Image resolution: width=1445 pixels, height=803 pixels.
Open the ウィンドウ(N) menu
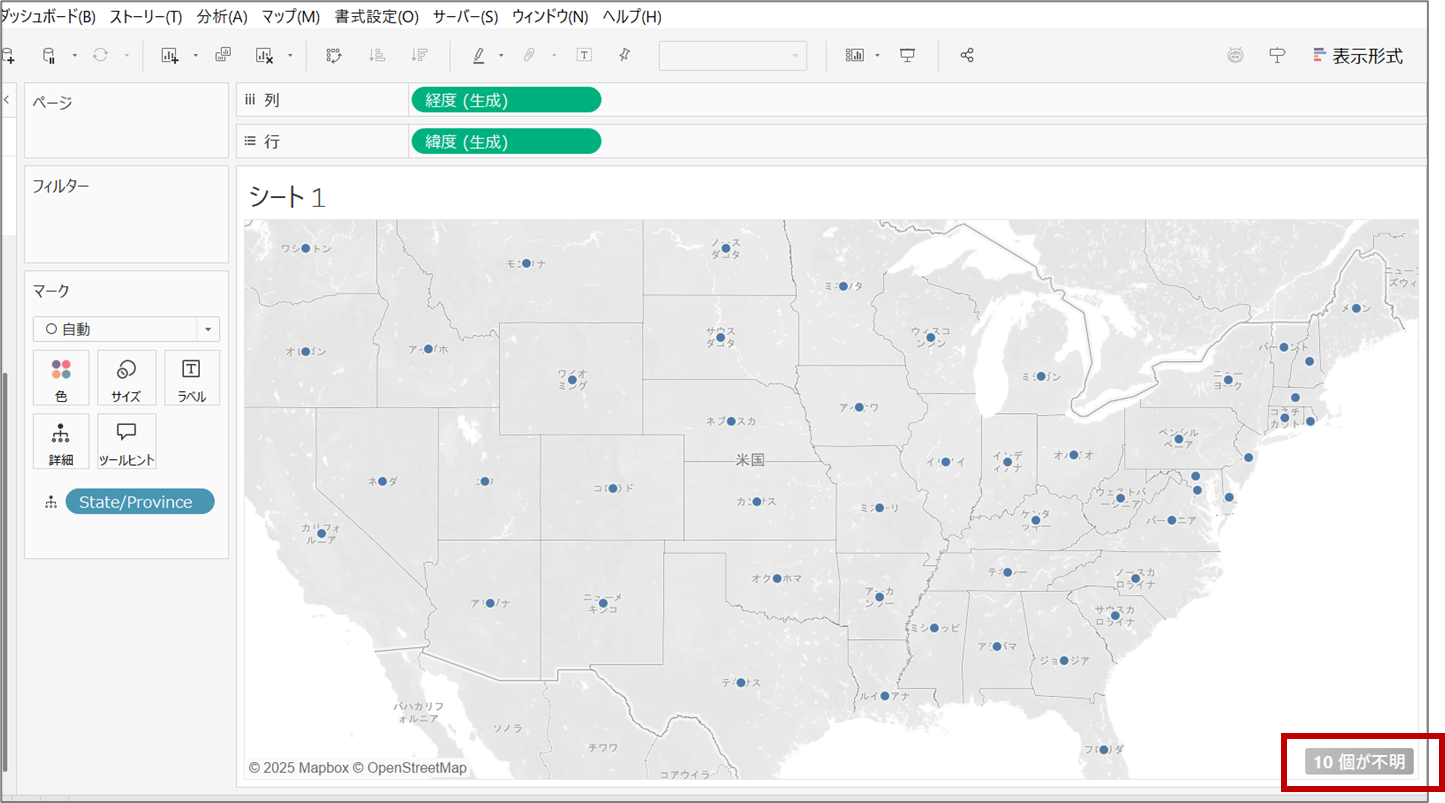pyautogui.click(x=550, y=17)
